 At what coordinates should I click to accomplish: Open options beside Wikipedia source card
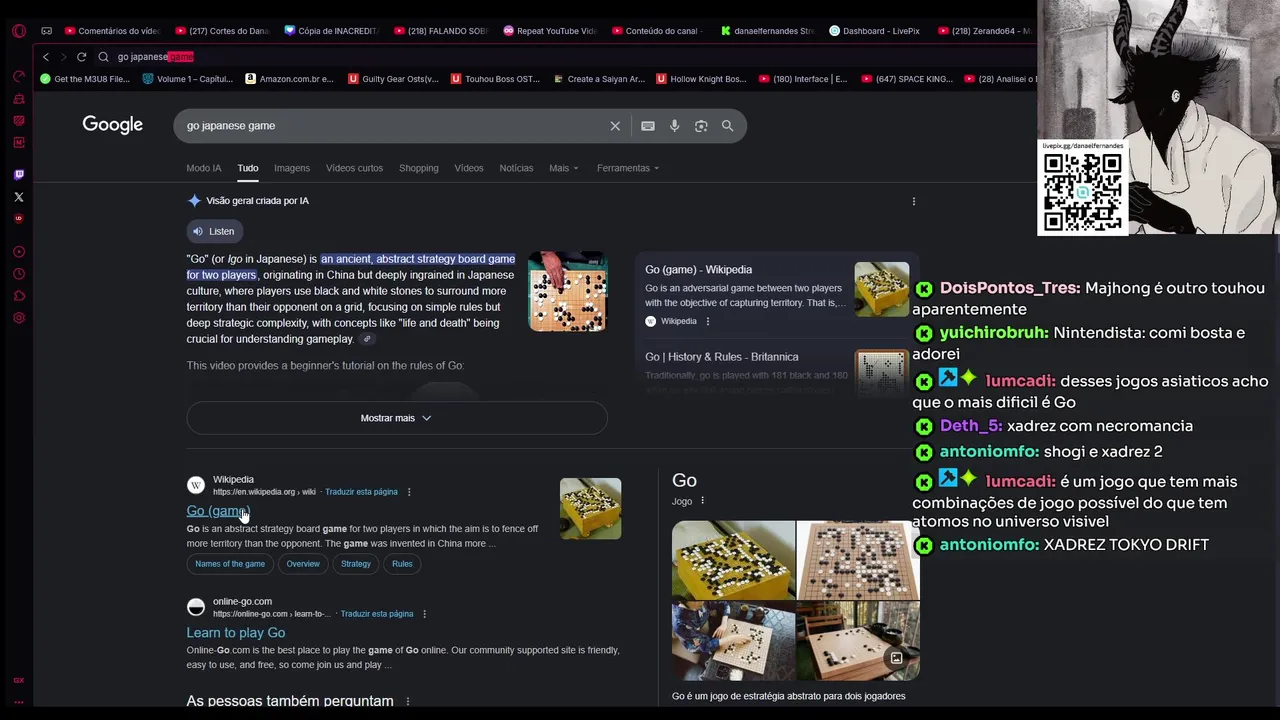708,321
